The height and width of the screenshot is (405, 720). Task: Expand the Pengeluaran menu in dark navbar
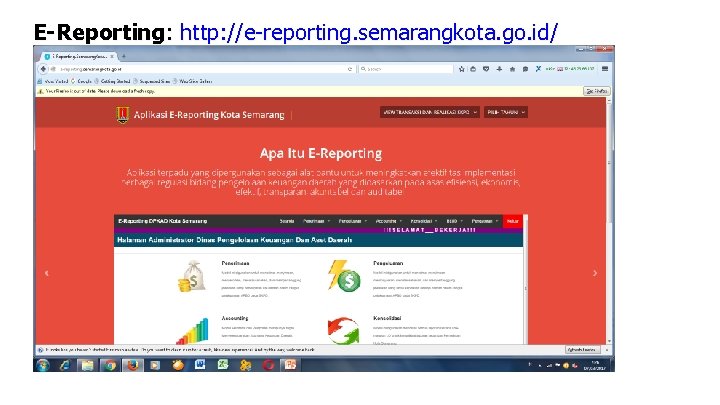353,221
